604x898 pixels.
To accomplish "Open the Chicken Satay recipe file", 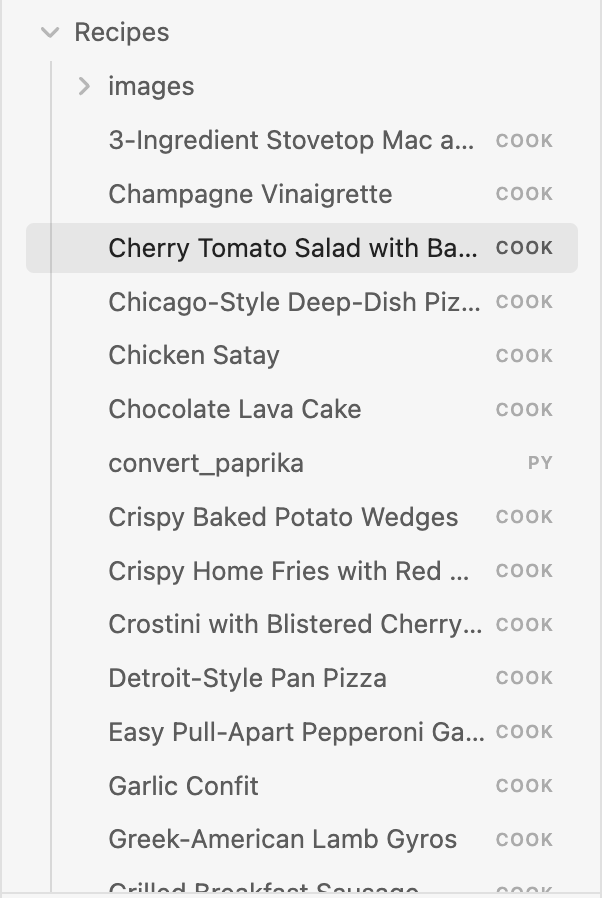I will [x=193, y=355].
